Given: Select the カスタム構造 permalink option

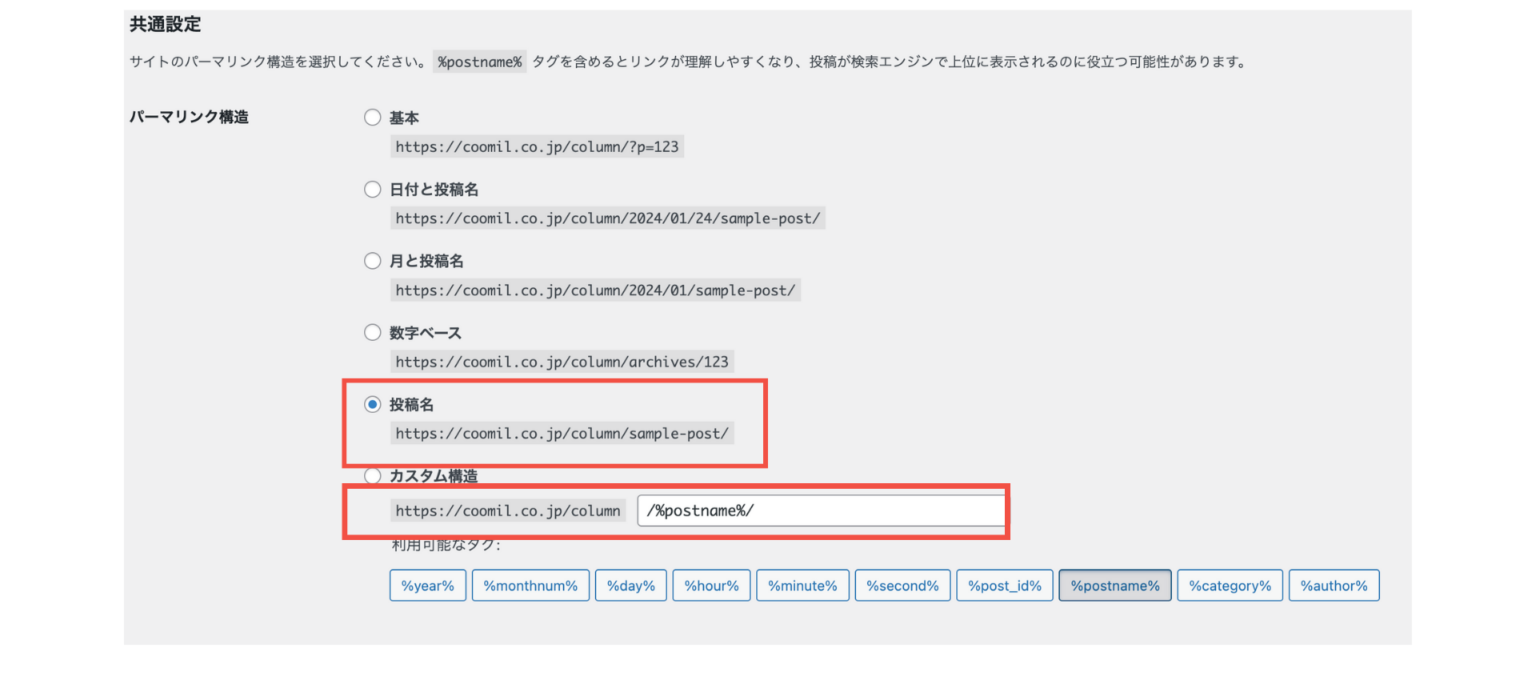Looking at the screenshot, I should tap(372, 476).
